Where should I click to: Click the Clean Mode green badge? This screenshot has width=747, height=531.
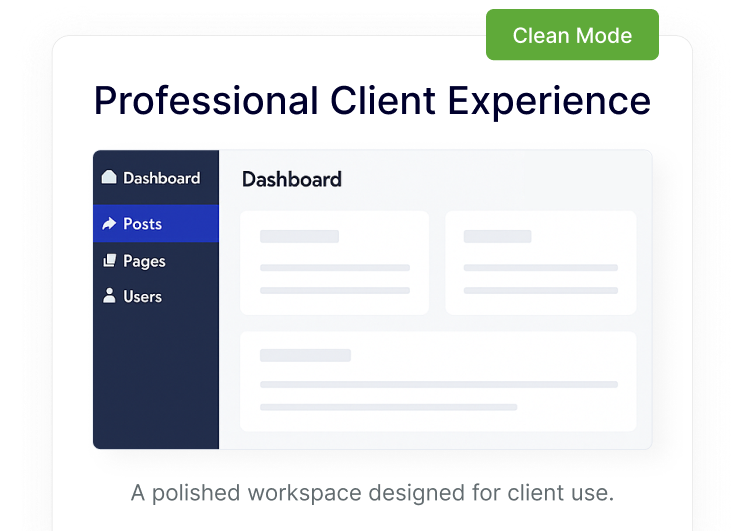(x=572, y=36)
